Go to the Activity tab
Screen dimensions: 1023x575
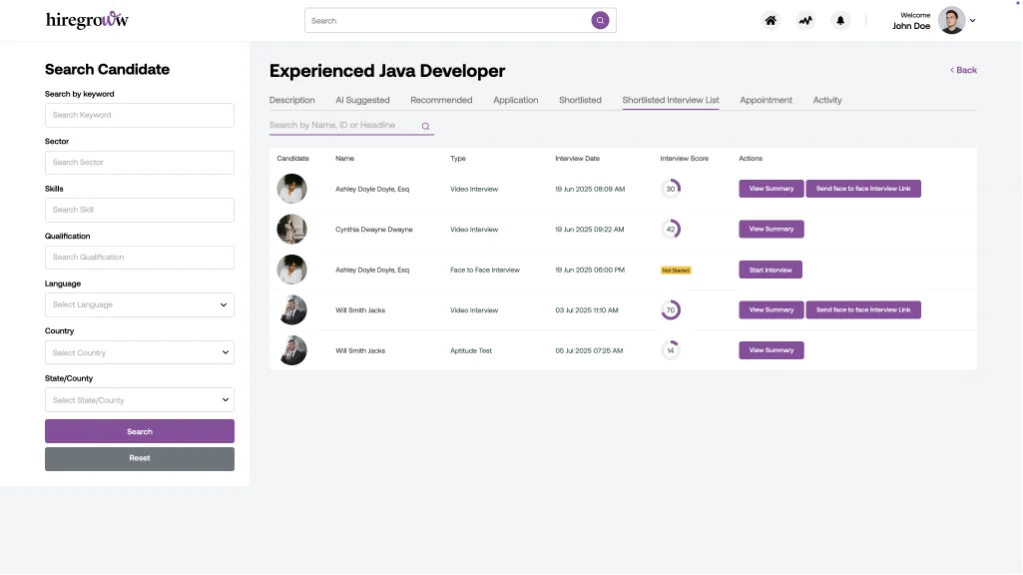coord(827,100)
